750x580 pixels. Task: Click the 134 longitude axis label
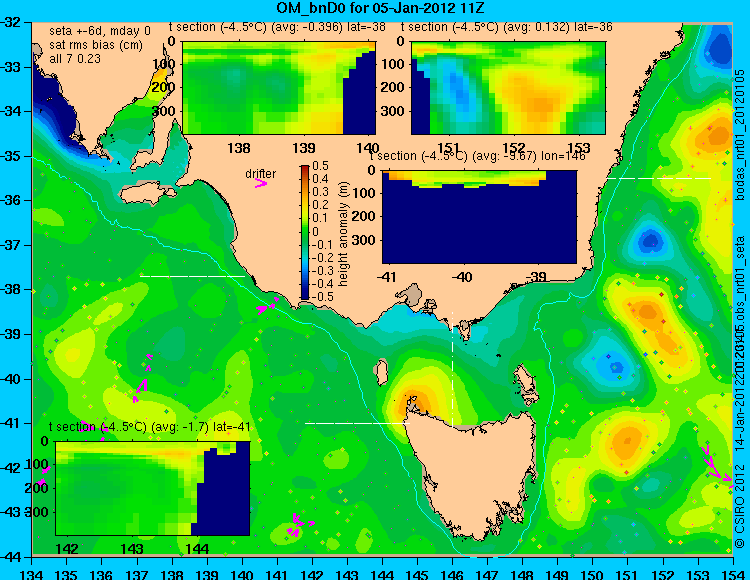pyautogui.click(x=32, y=574)
